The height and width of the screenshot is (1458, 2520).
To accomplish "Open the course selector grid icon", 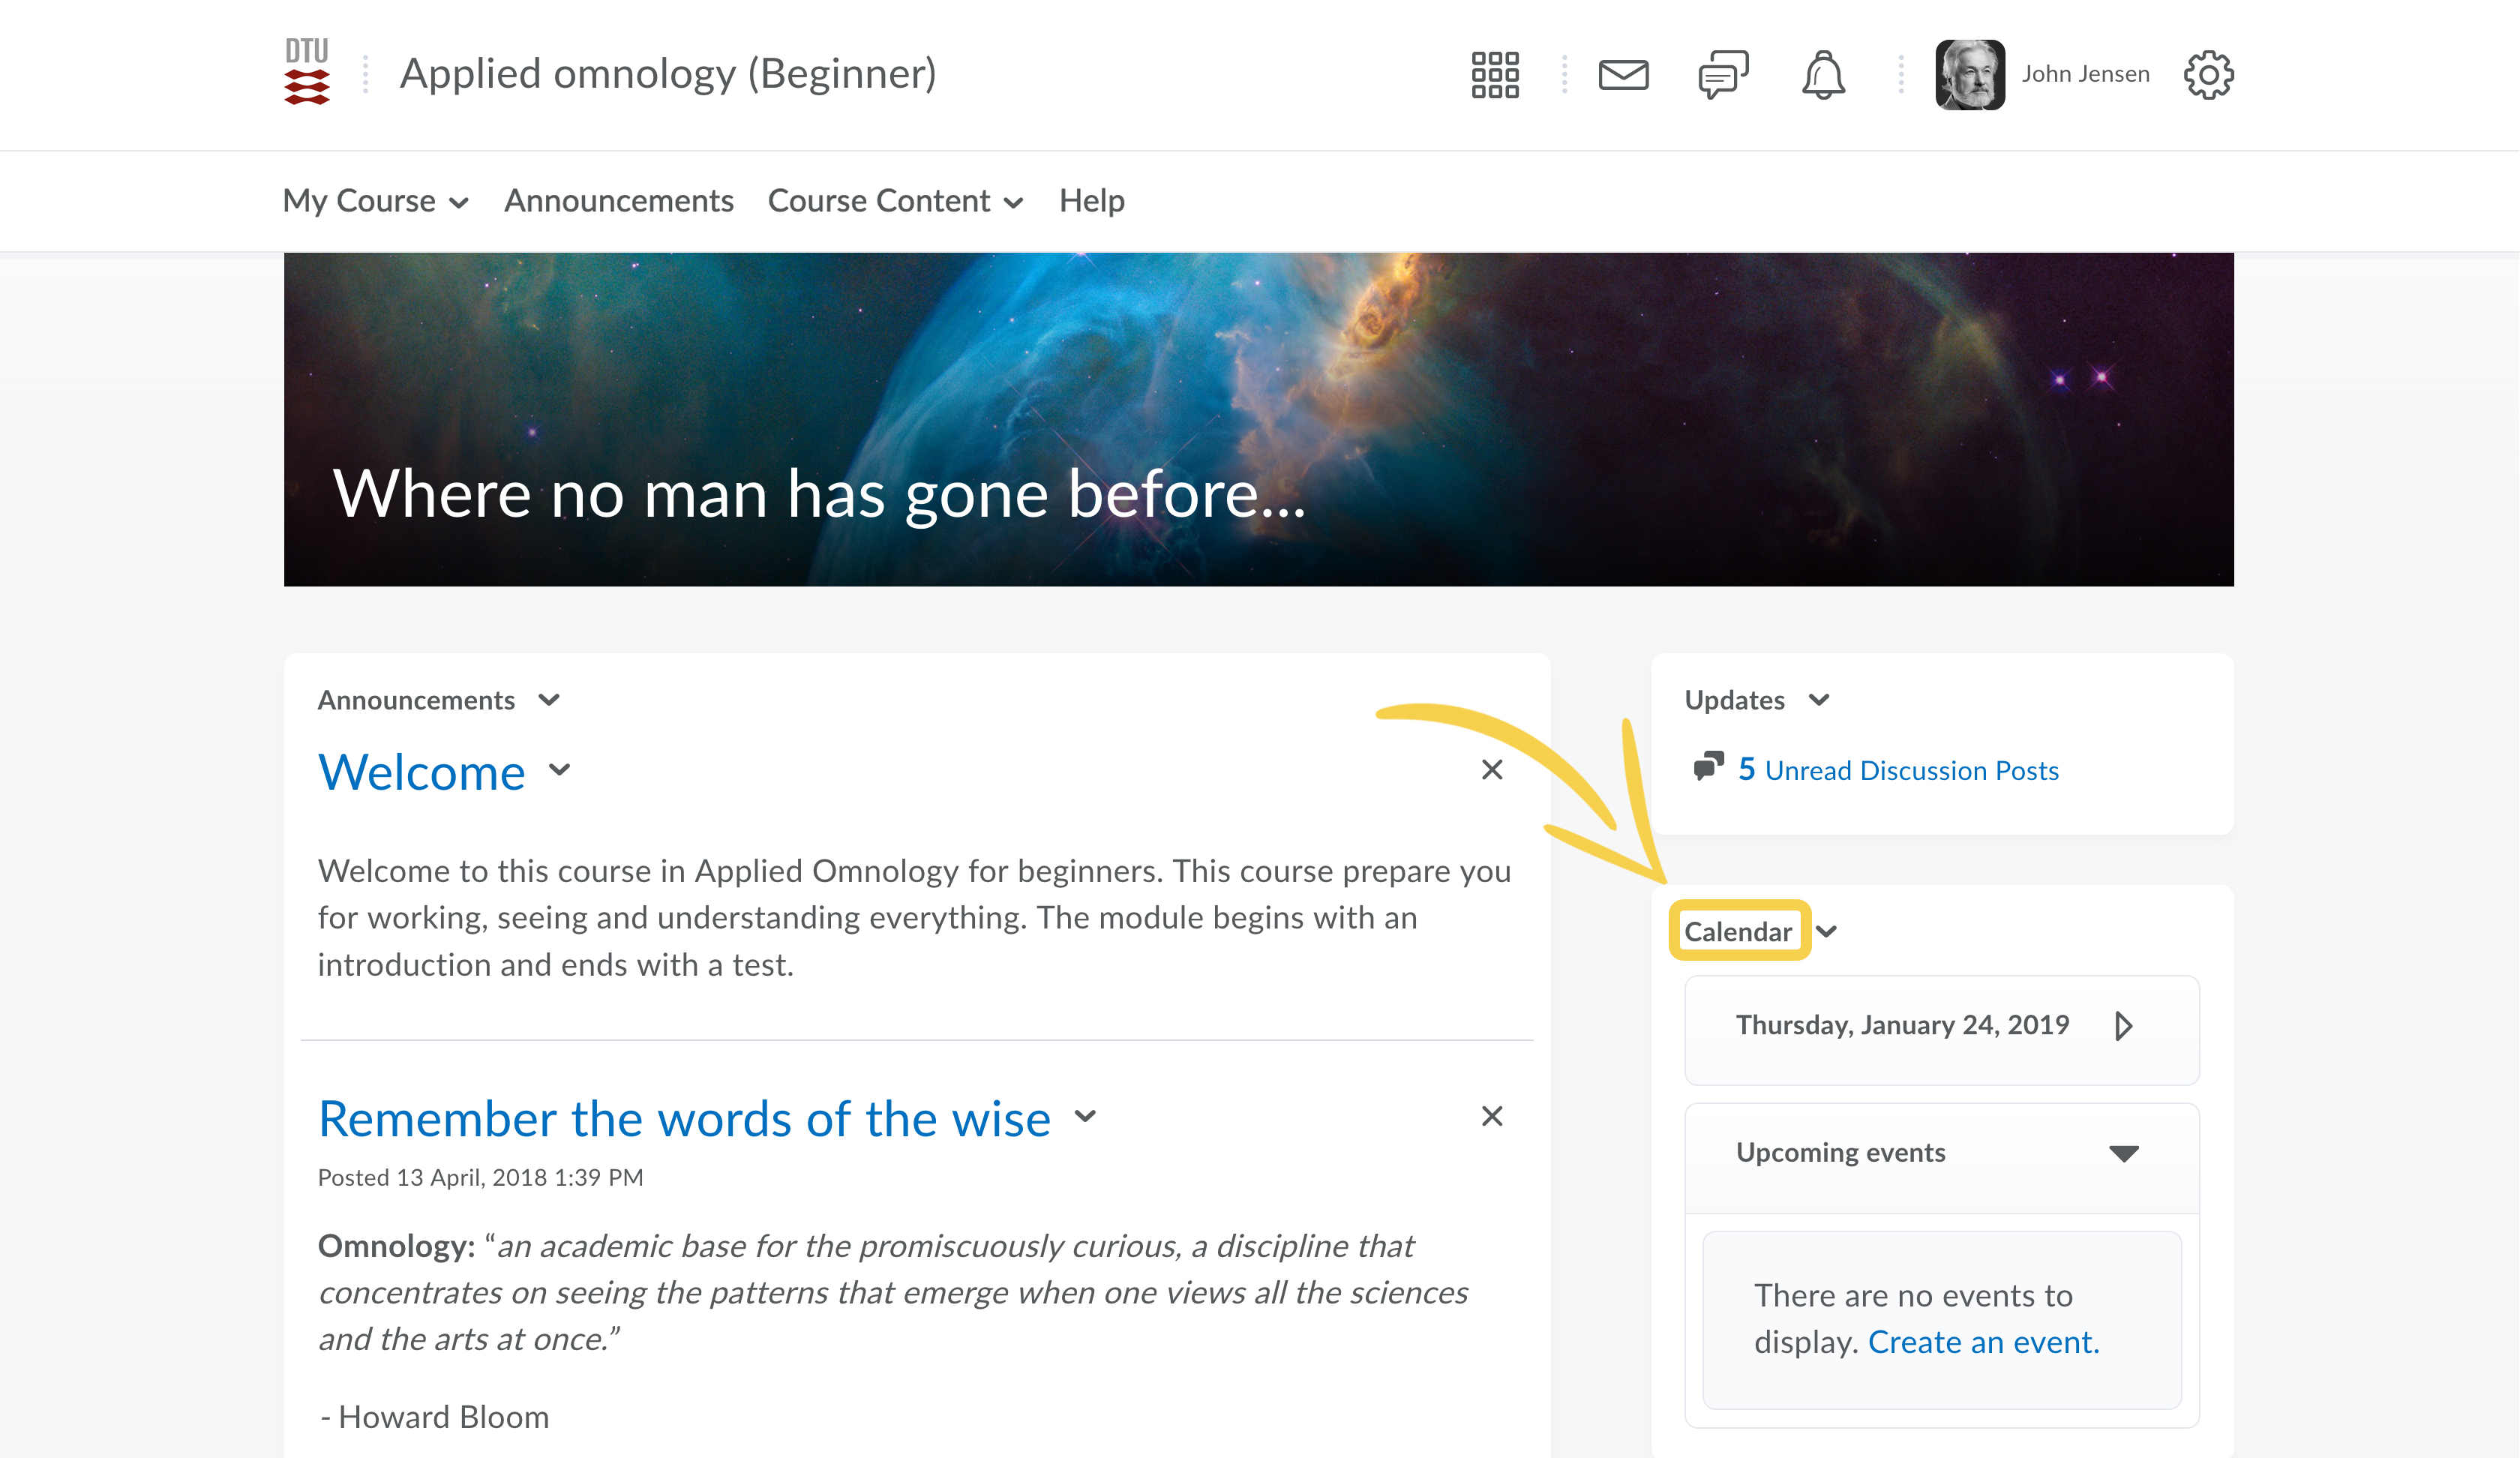I will tap(1495, 75).
